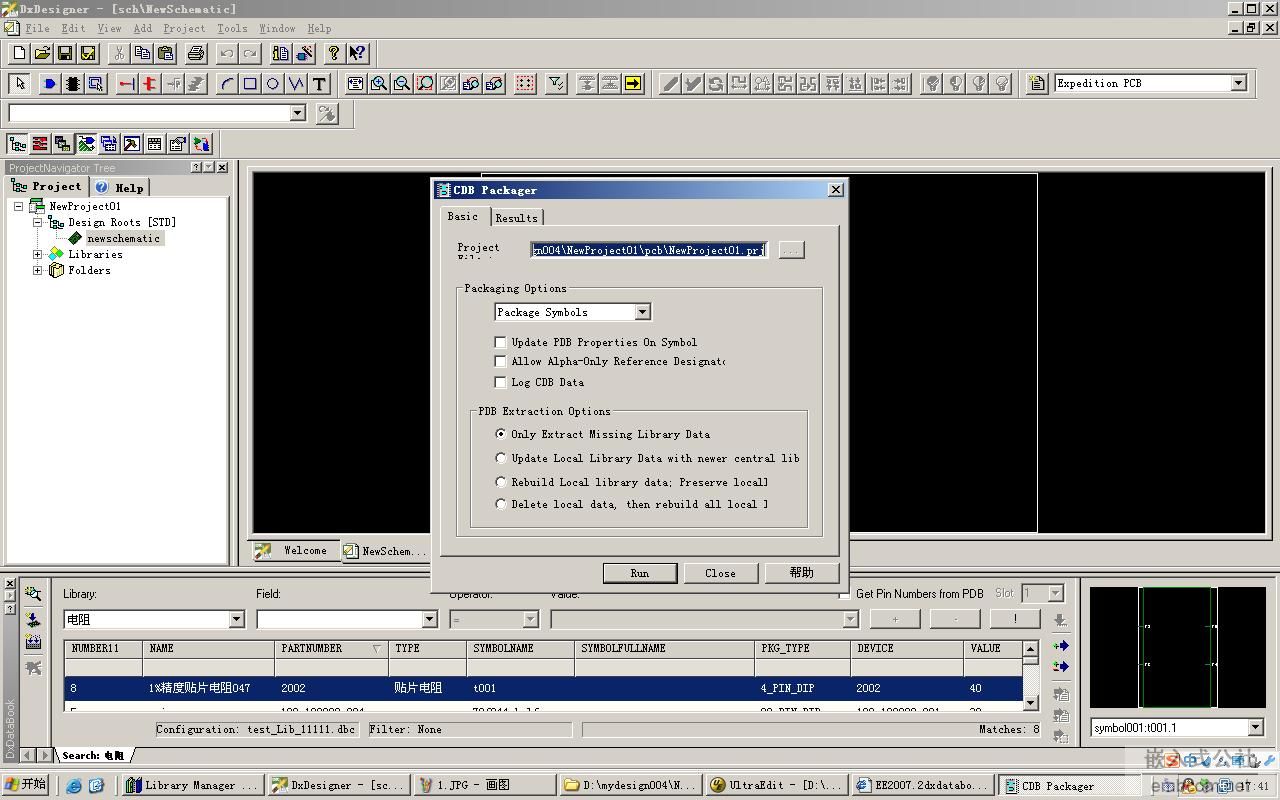
Task: Enable Update PDB Properties On Symbol
Action: 501,342
